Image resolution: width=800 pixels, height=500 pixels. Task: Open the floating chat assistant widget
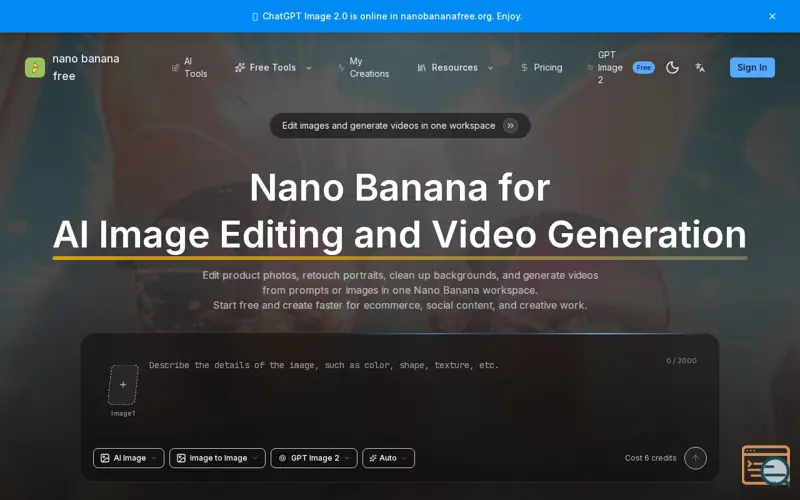(x=766, y=465)
